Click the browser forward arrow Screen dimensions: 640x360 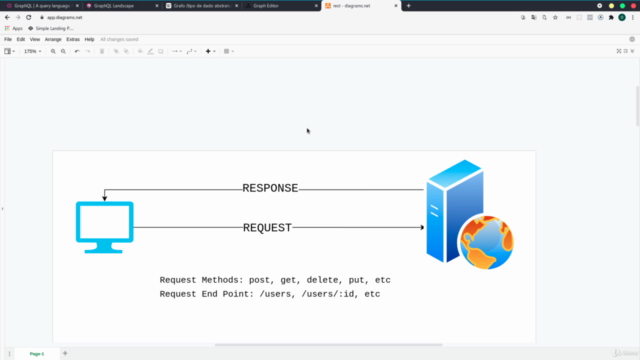click(18, 18)
